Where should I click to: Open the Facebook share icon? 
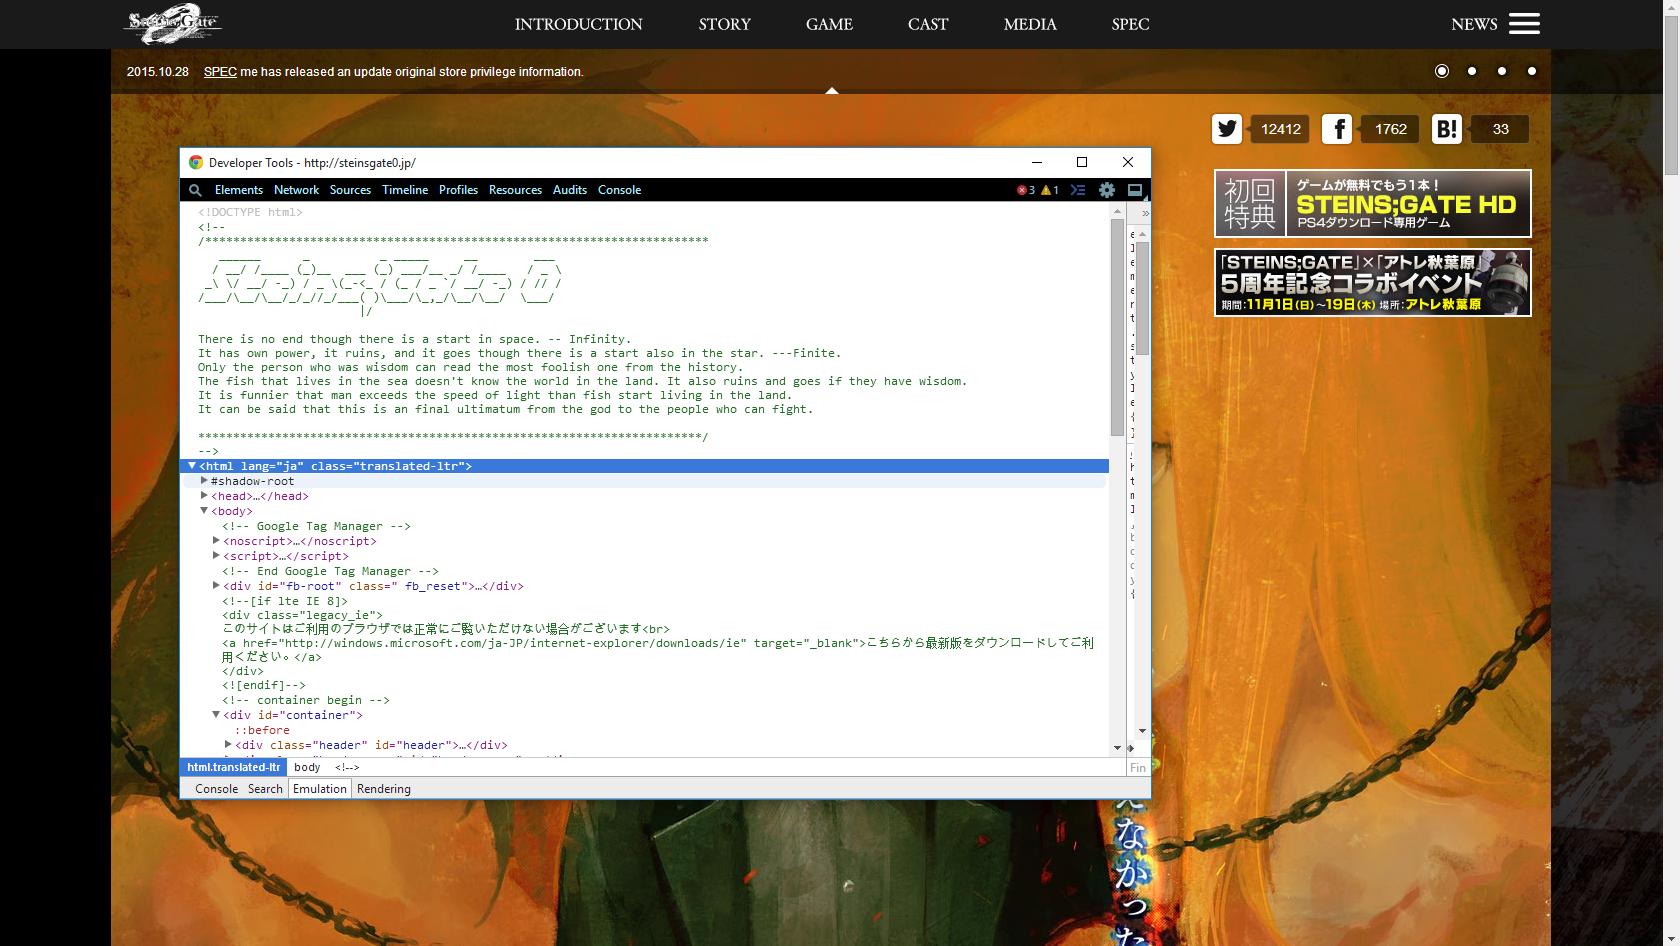[x=1337, y=129]
